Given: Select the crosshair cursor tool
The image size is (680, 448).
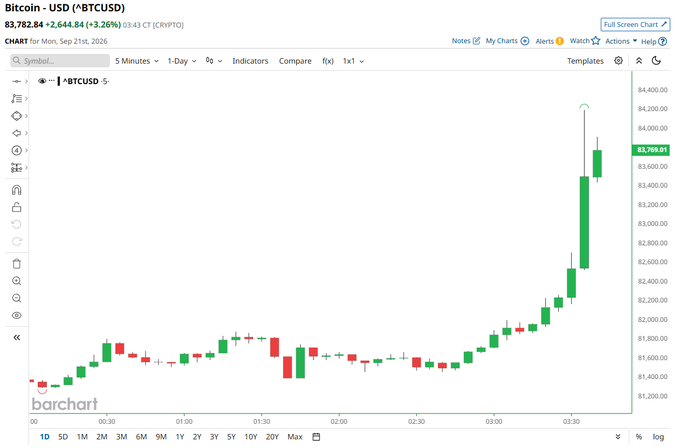Looking at the screenshot, I should click(16, 81).
